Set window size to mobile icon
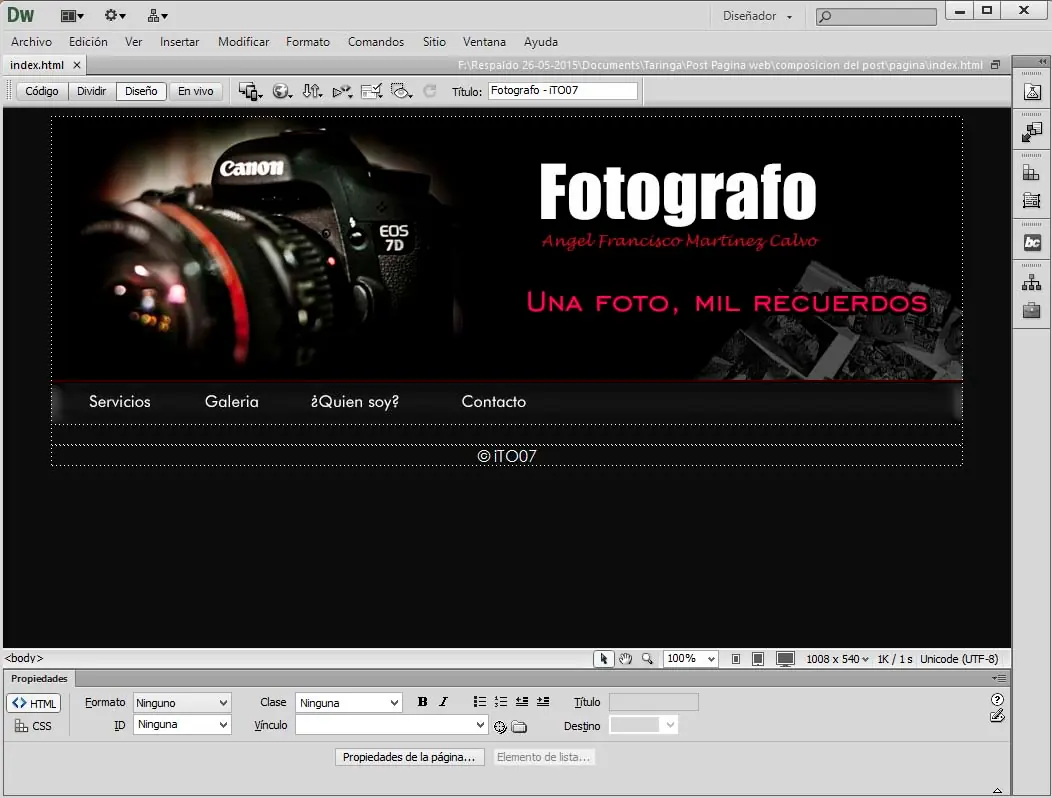Viewport: 1052px width, 798px height. pos(736,659)
